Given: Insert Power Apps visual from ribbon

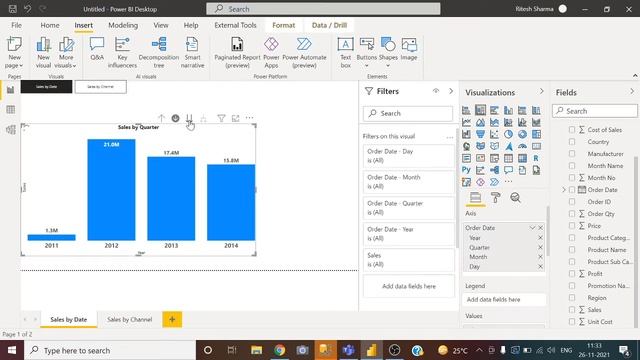Looking at the screenshot, I should [x=271, y=53].
